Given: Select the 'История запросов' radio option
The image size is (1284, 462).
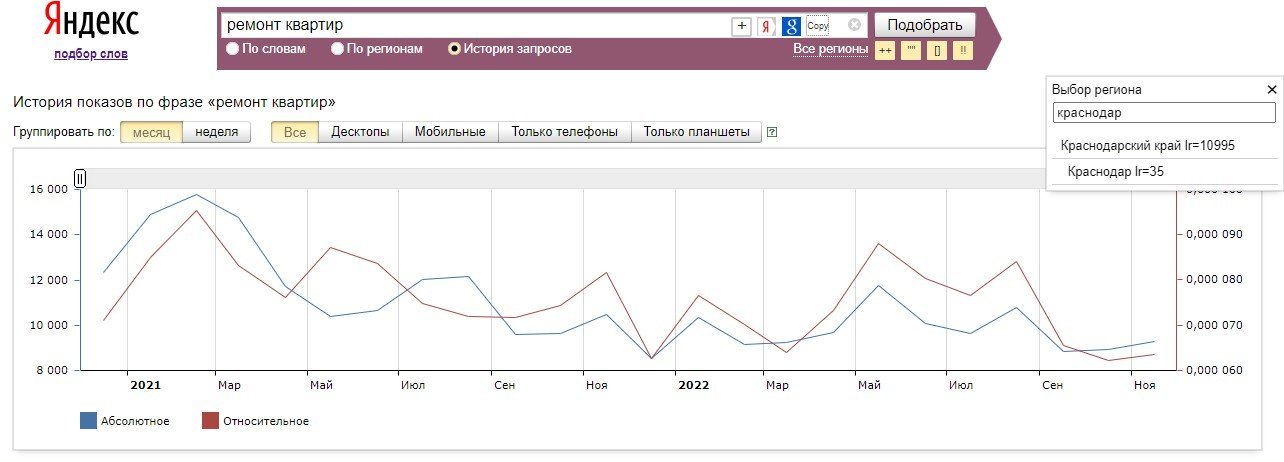Looking at the screenshot, I should tap(455, 48).
